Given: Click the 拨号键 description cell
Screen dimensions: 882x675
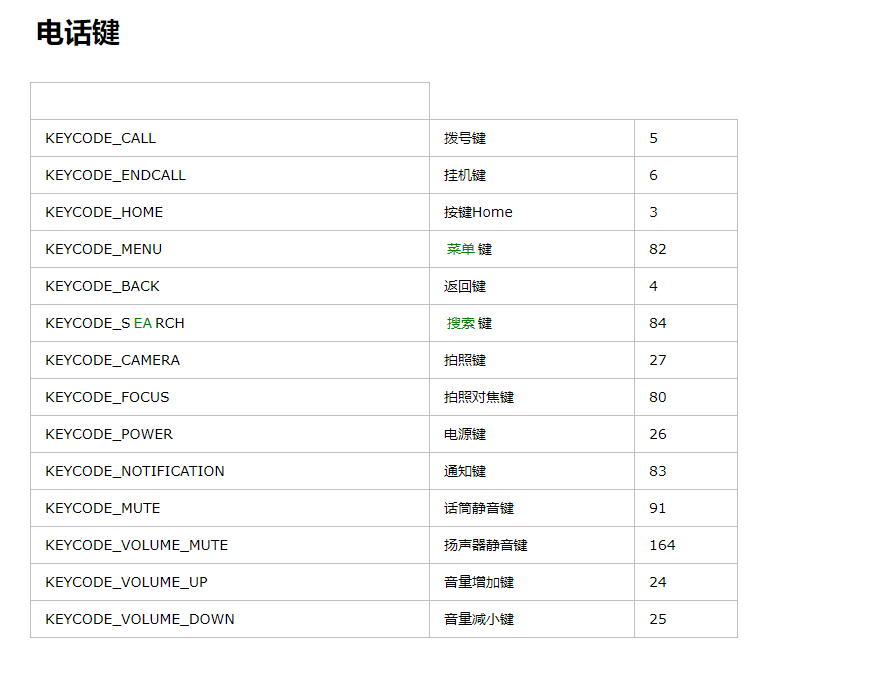Looking at the screenshot, I should click(532, 138).
